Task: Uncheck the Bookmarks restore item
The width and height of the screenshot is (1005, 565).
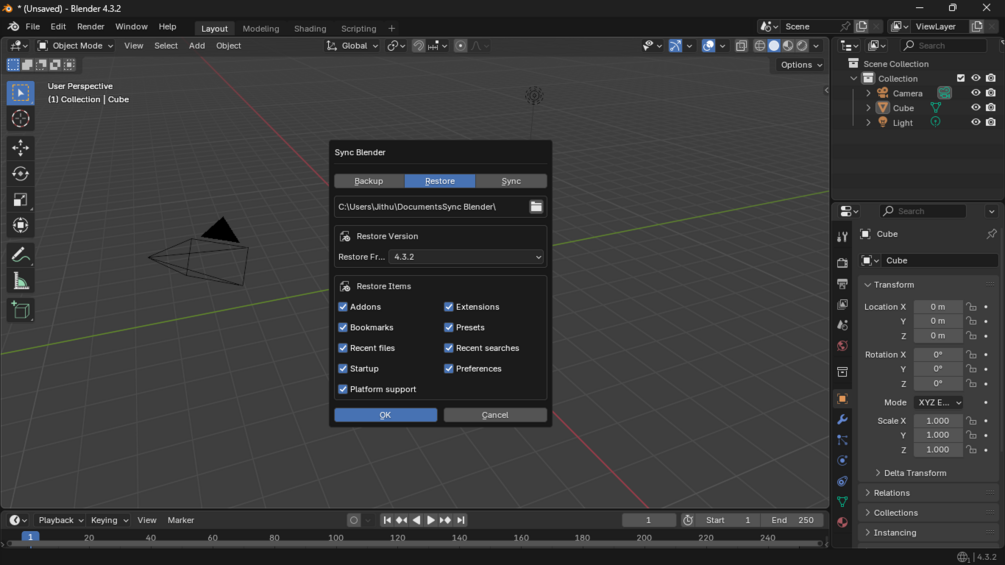Action: click(343, 327)
